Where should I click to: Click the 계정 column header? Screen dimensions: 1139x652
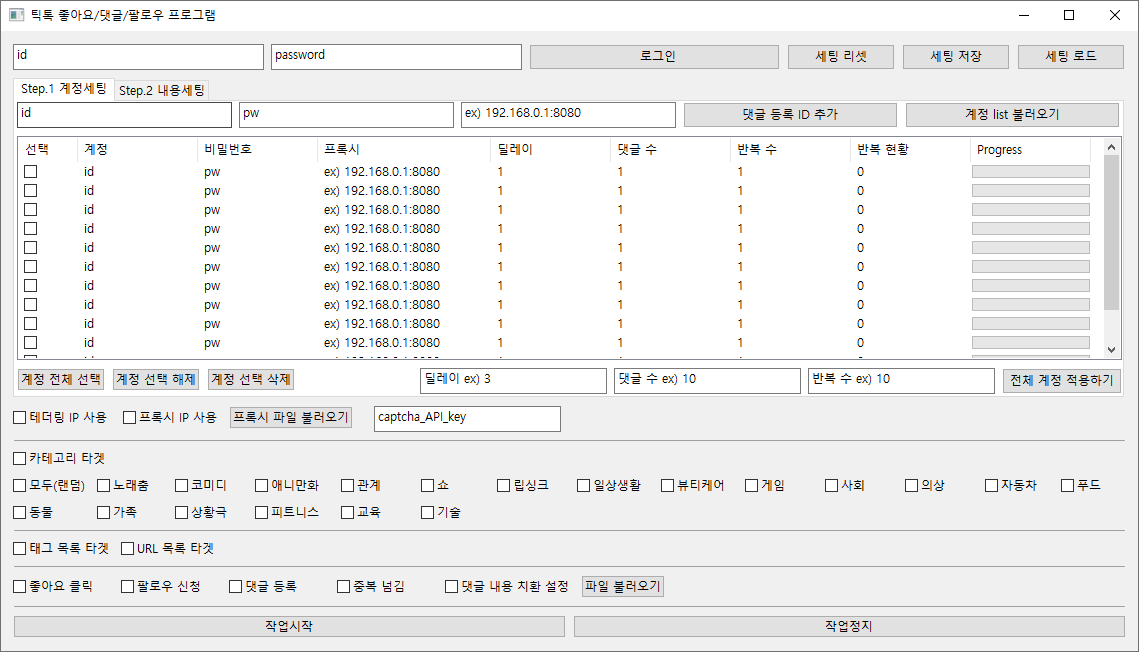137,150
